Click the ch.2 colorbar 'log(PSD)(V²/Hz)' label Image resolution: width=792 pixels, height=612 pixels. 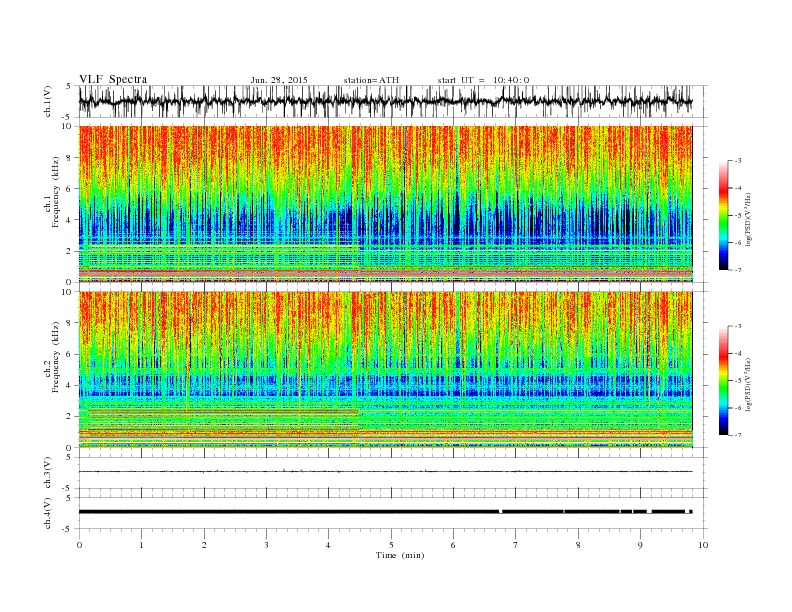[749, 384]
